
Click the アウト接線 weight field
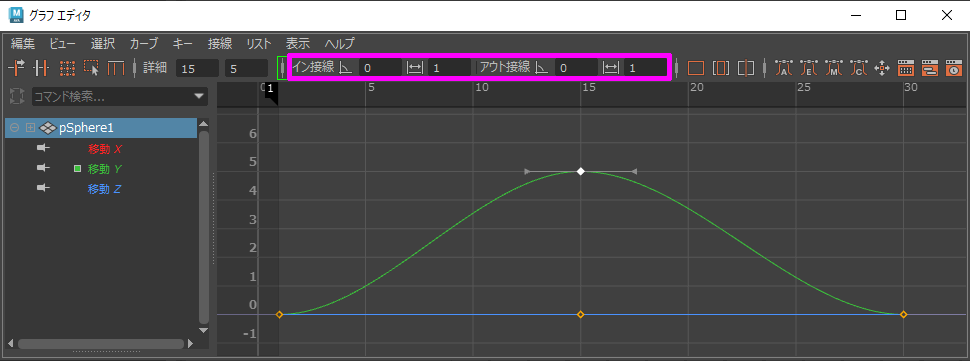coord(645,68)
